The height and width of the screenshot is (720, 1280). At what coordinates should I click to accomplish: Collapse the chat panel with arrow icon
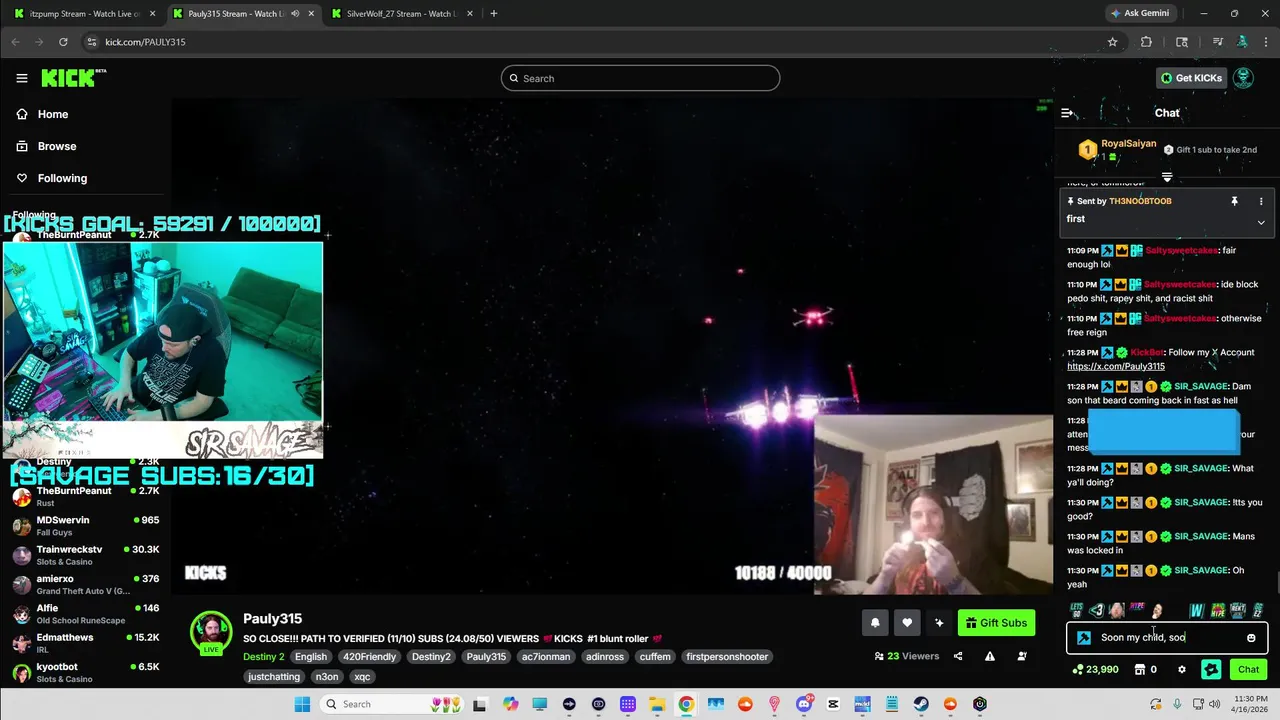pyautogui.click(x=1067, y=113)
